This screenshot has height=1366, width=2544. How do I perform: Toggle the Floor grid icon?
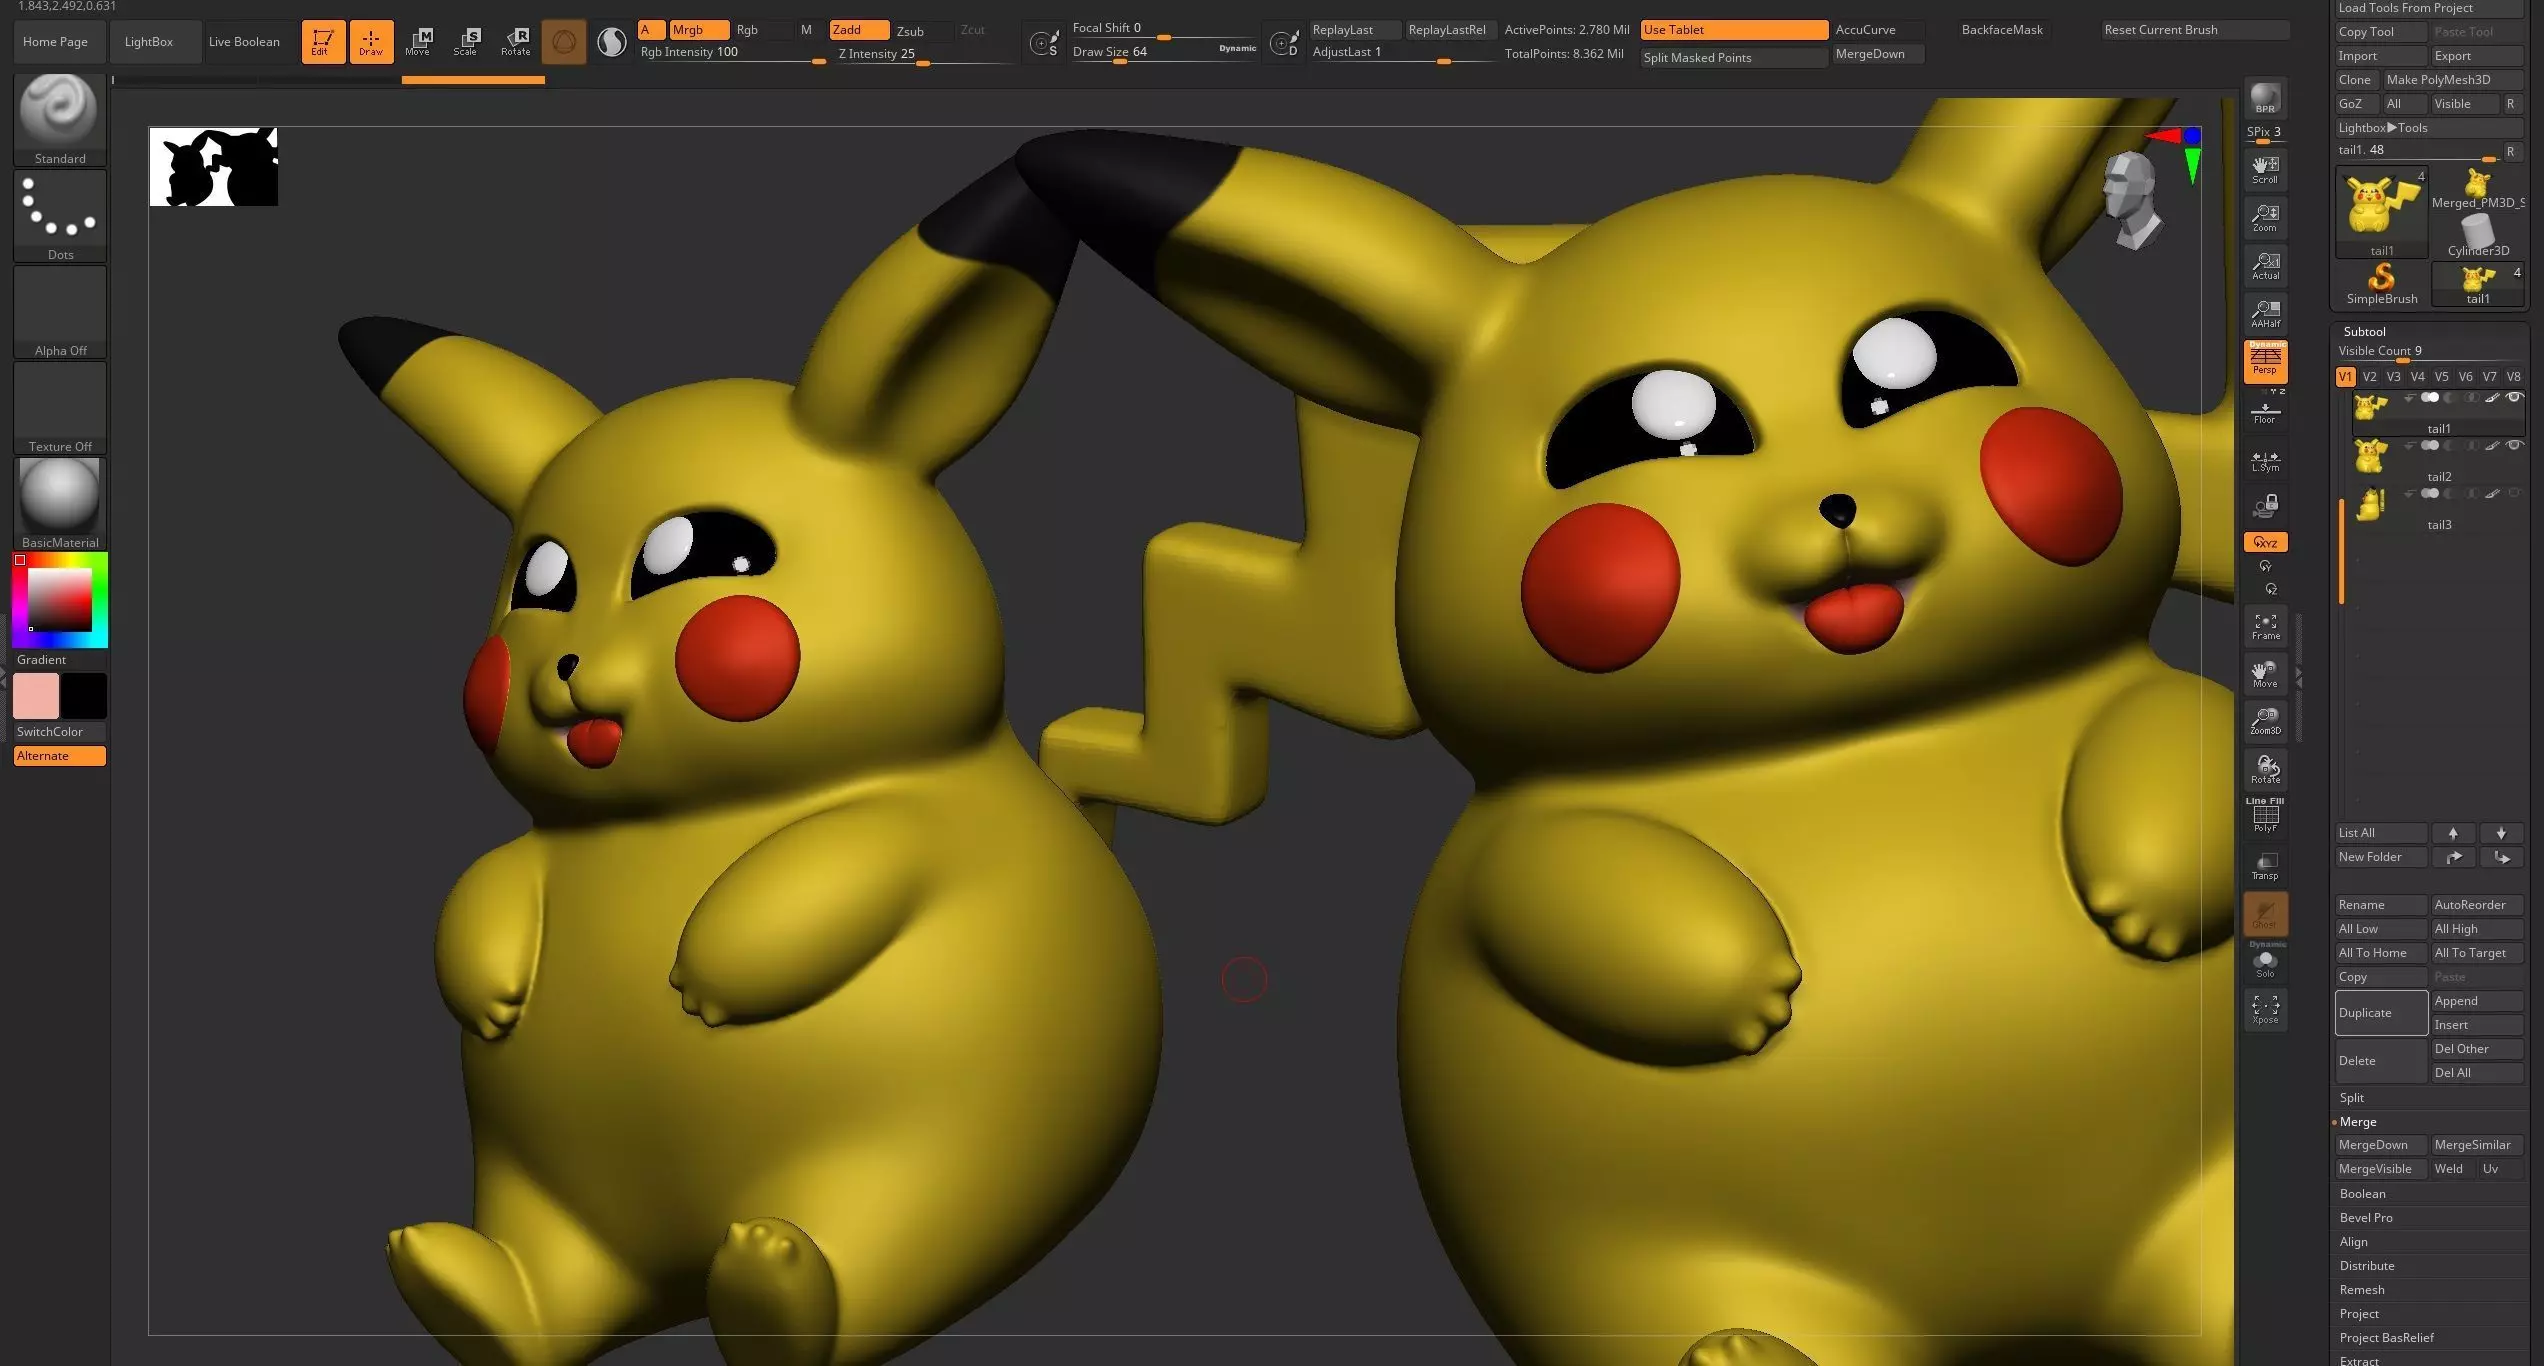[x=2265, y=412]
